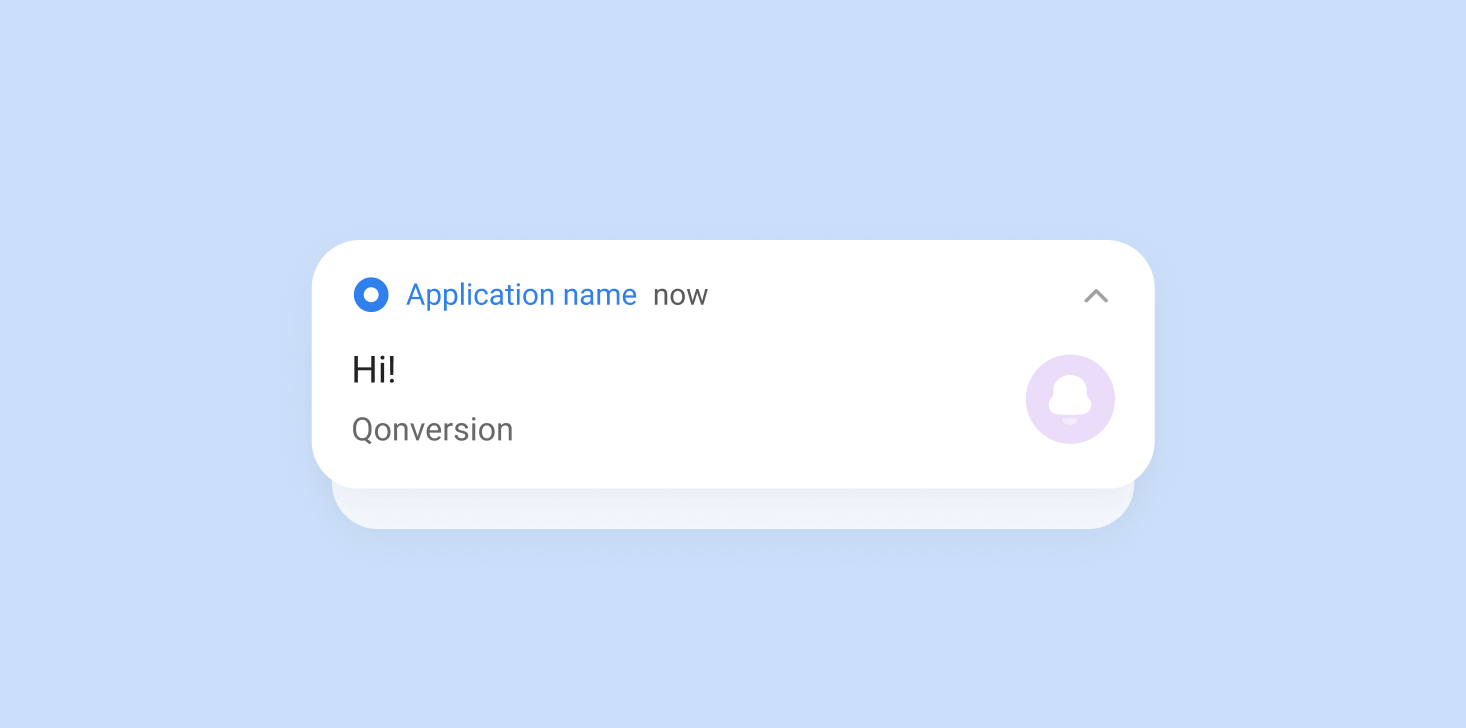
Task: Select the Application name label
Action: click(521, 295)
